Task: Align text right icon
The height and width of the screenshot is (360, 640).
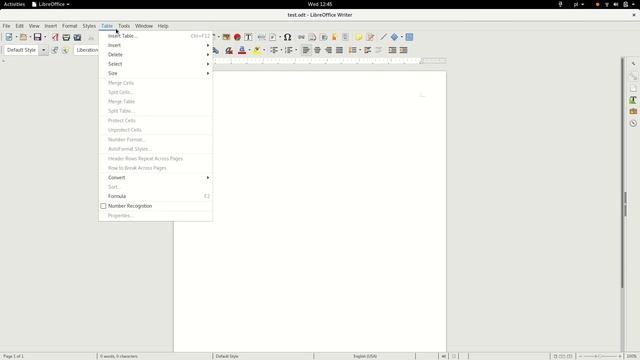Action: (x=328, y=50)
